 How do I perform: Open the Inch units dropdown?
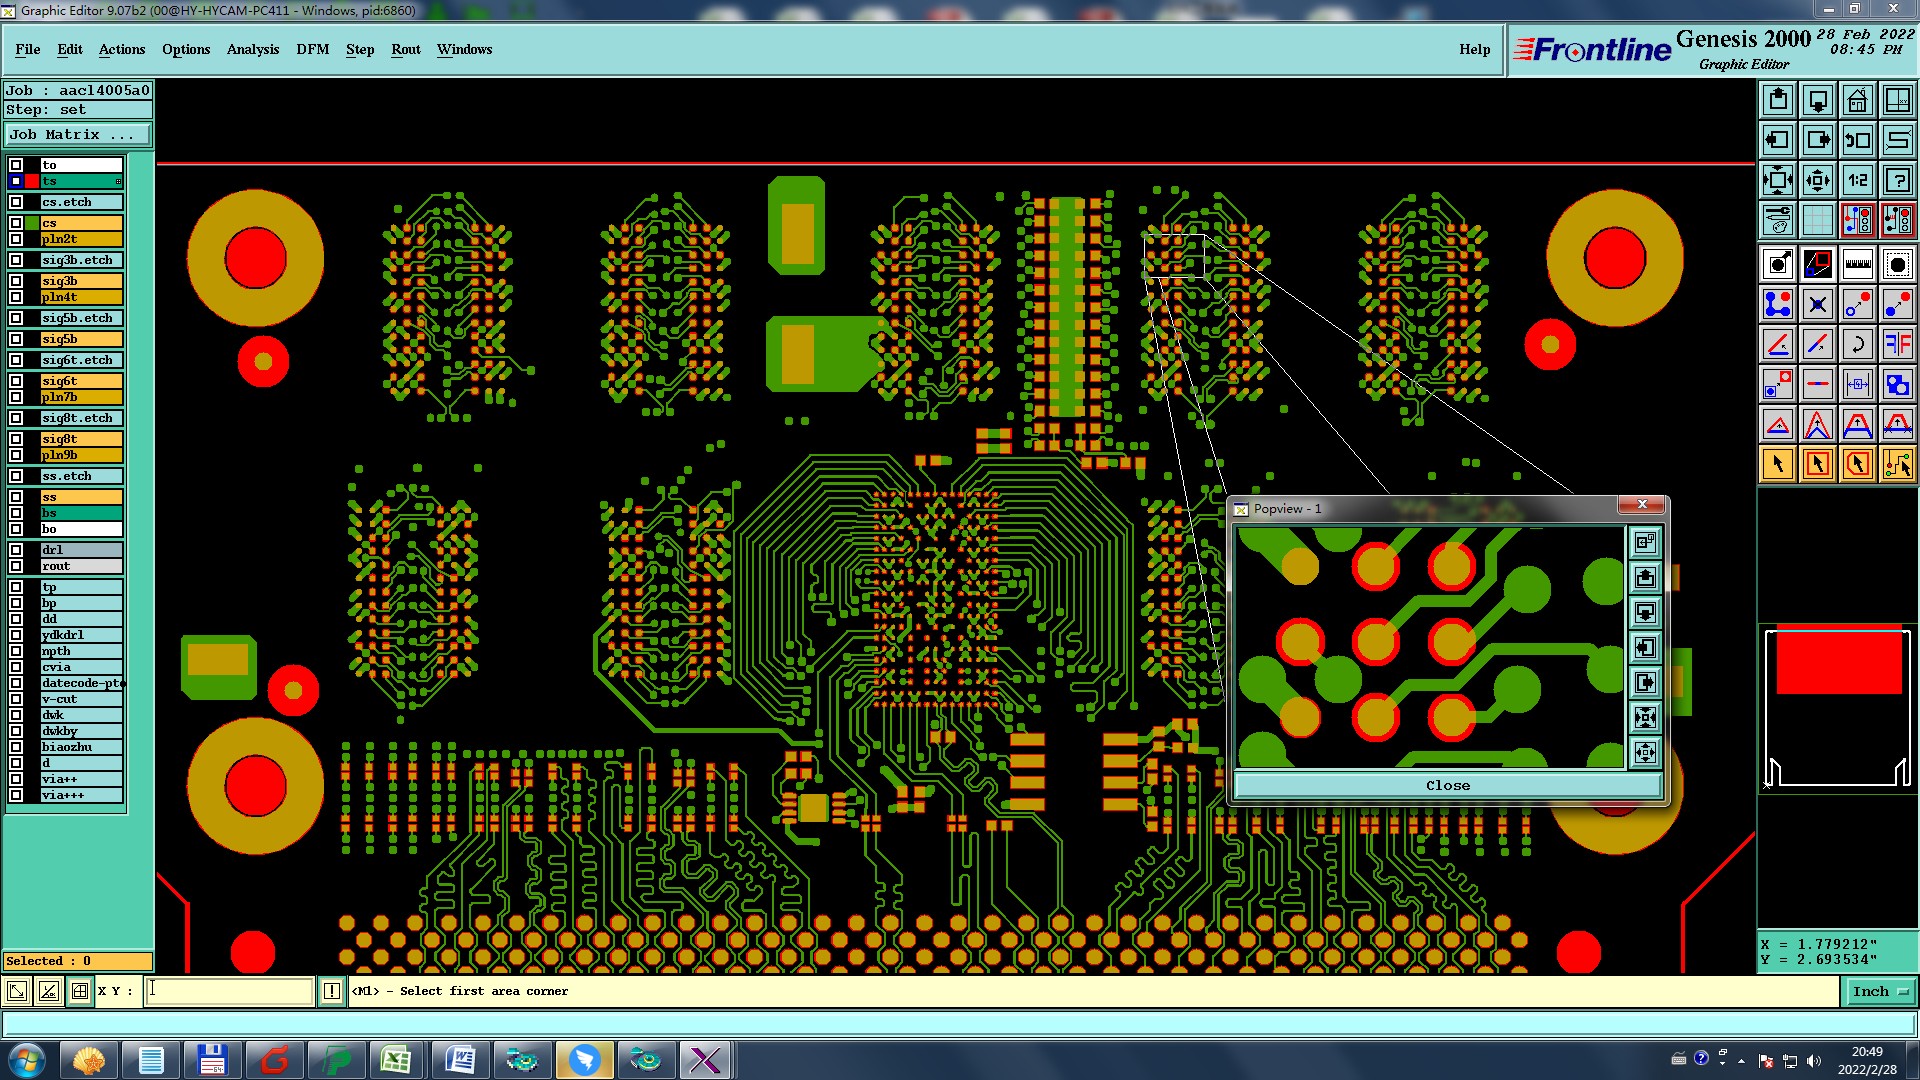1880,991
